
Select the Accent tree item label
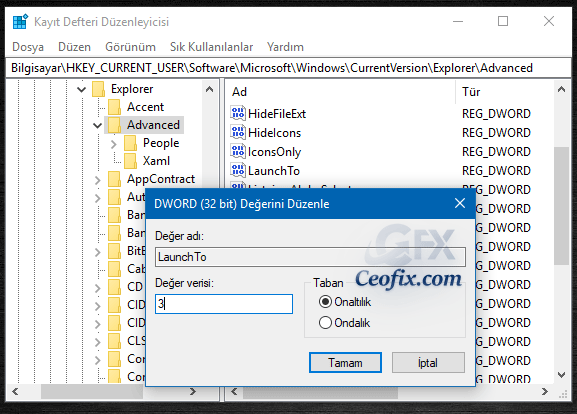pos(145,107)
